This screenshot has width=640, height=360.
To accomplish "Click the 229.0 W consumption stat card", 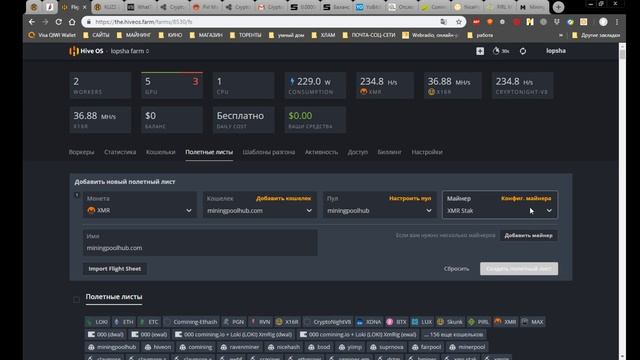I will tap(315, 86).
